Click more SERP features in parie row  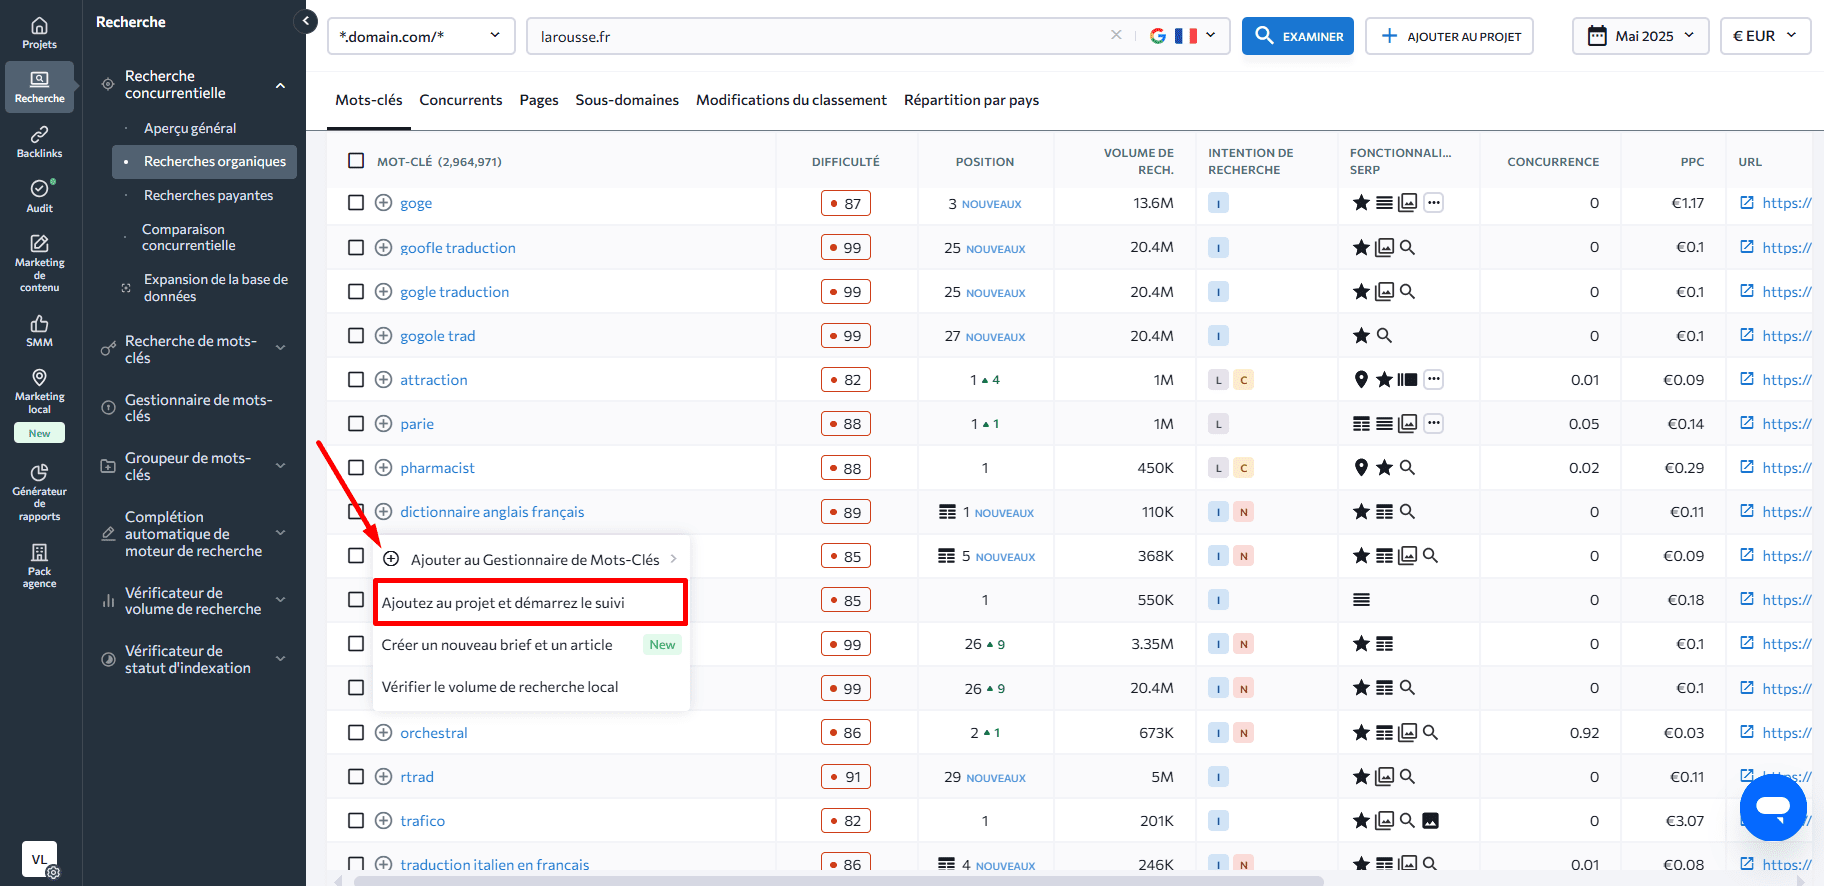tap(1434, 424)
